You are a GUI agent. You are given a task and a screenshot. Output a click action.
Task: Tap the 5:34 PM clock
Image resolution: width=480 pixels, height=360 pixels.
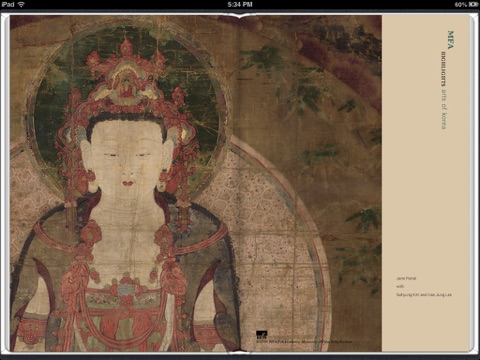click(x=240, y=4)
